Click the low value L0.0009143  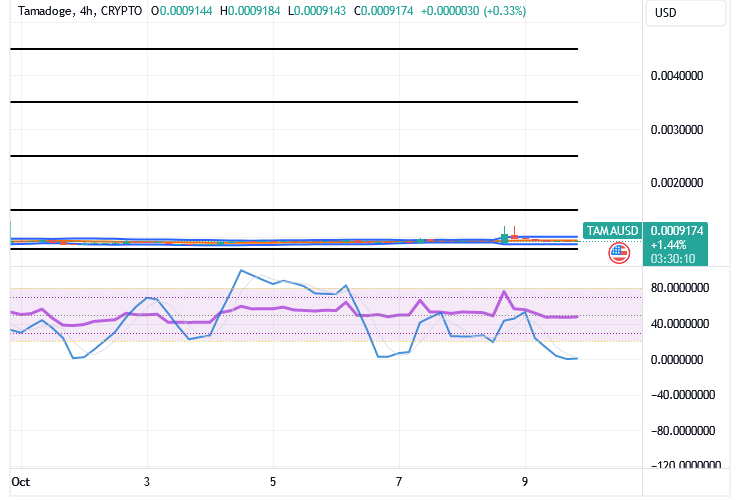pos(317,11)
